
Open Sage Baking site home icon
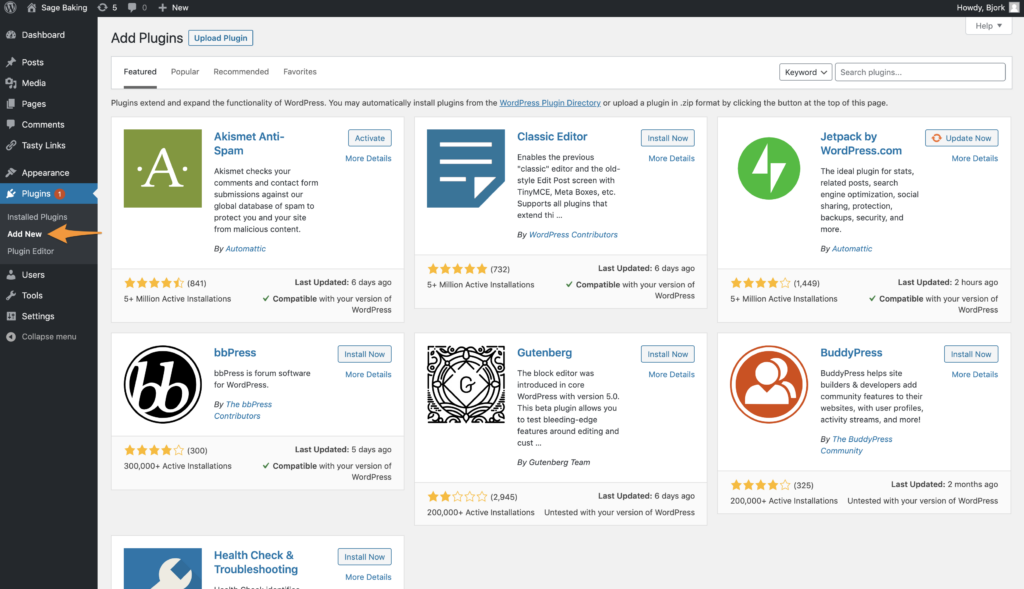[31, 8]
